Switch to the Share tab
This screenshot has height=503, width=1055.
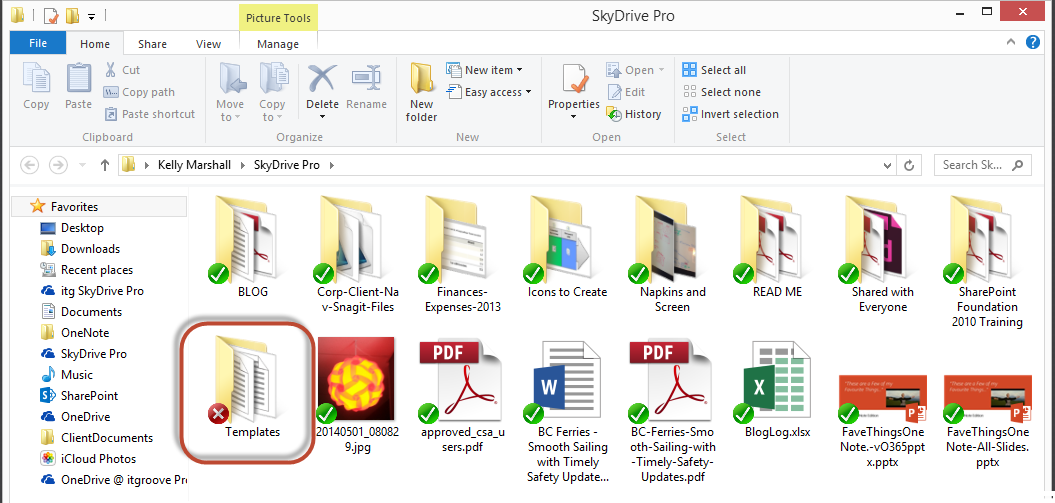point(152,44)
